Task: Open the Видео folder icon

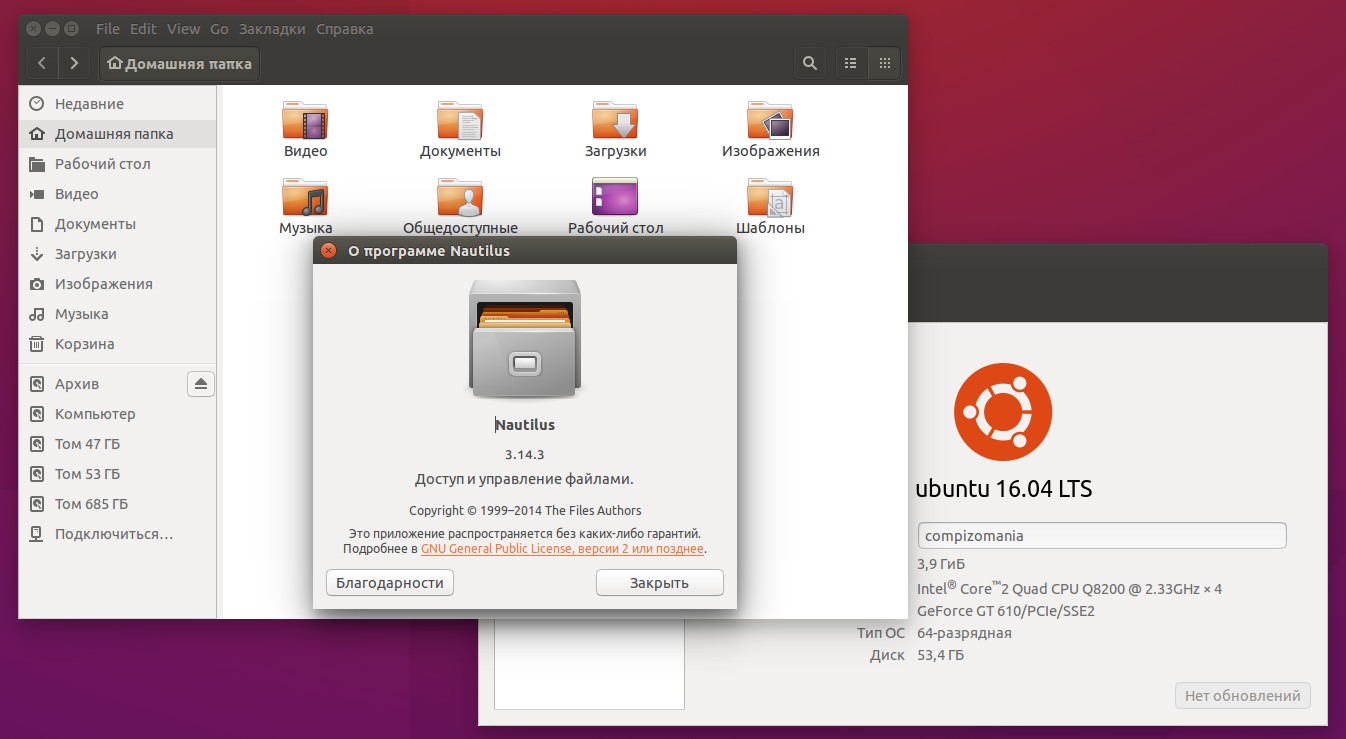Action: coord(305,121)
